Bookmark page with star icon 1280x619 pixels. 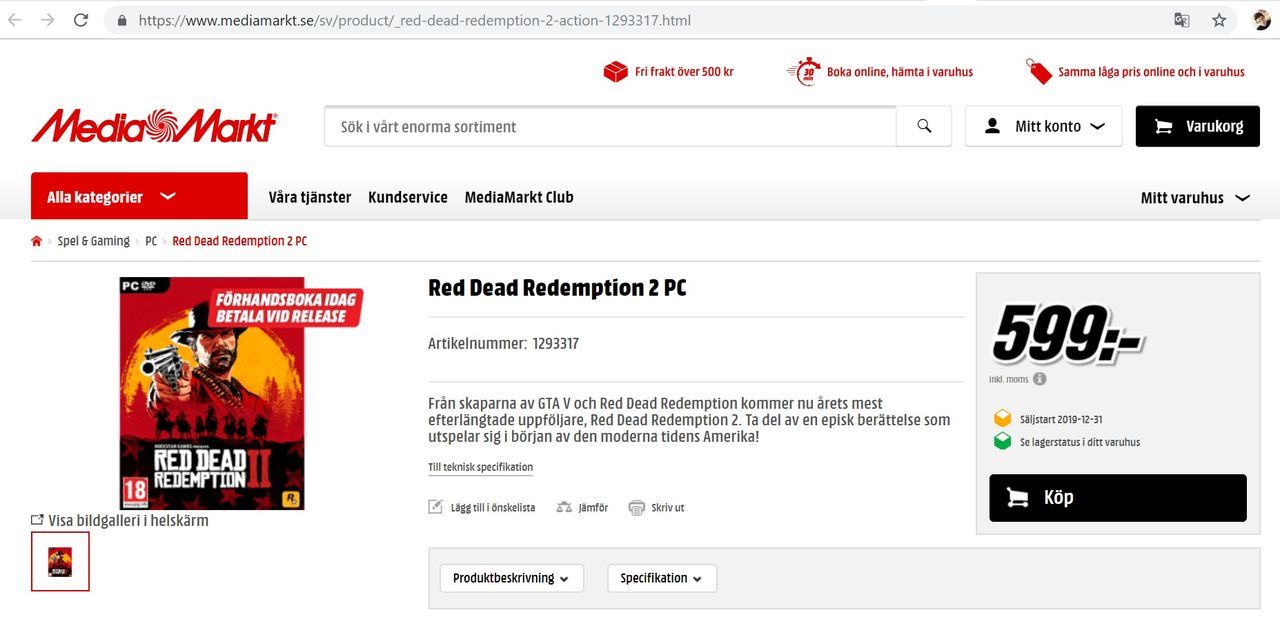1219,20
